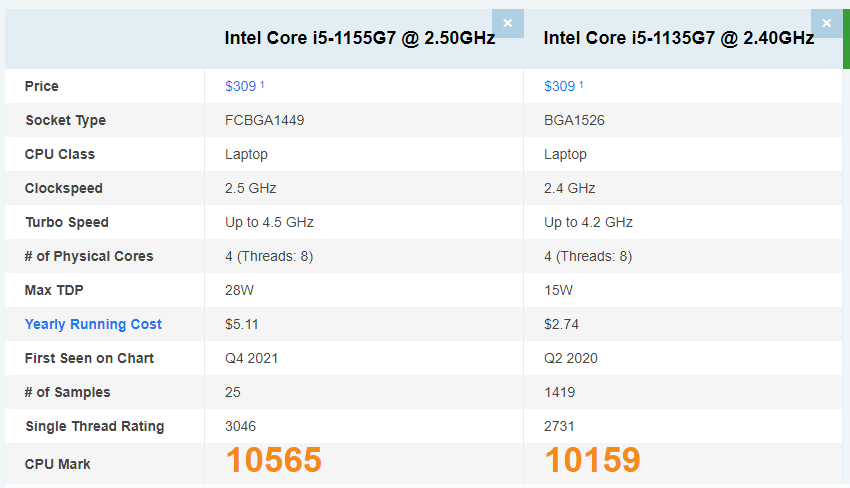Screen dimensions: 850x488
Task: Select the 10565 CPU Mark score
Action: click(273, 460)
